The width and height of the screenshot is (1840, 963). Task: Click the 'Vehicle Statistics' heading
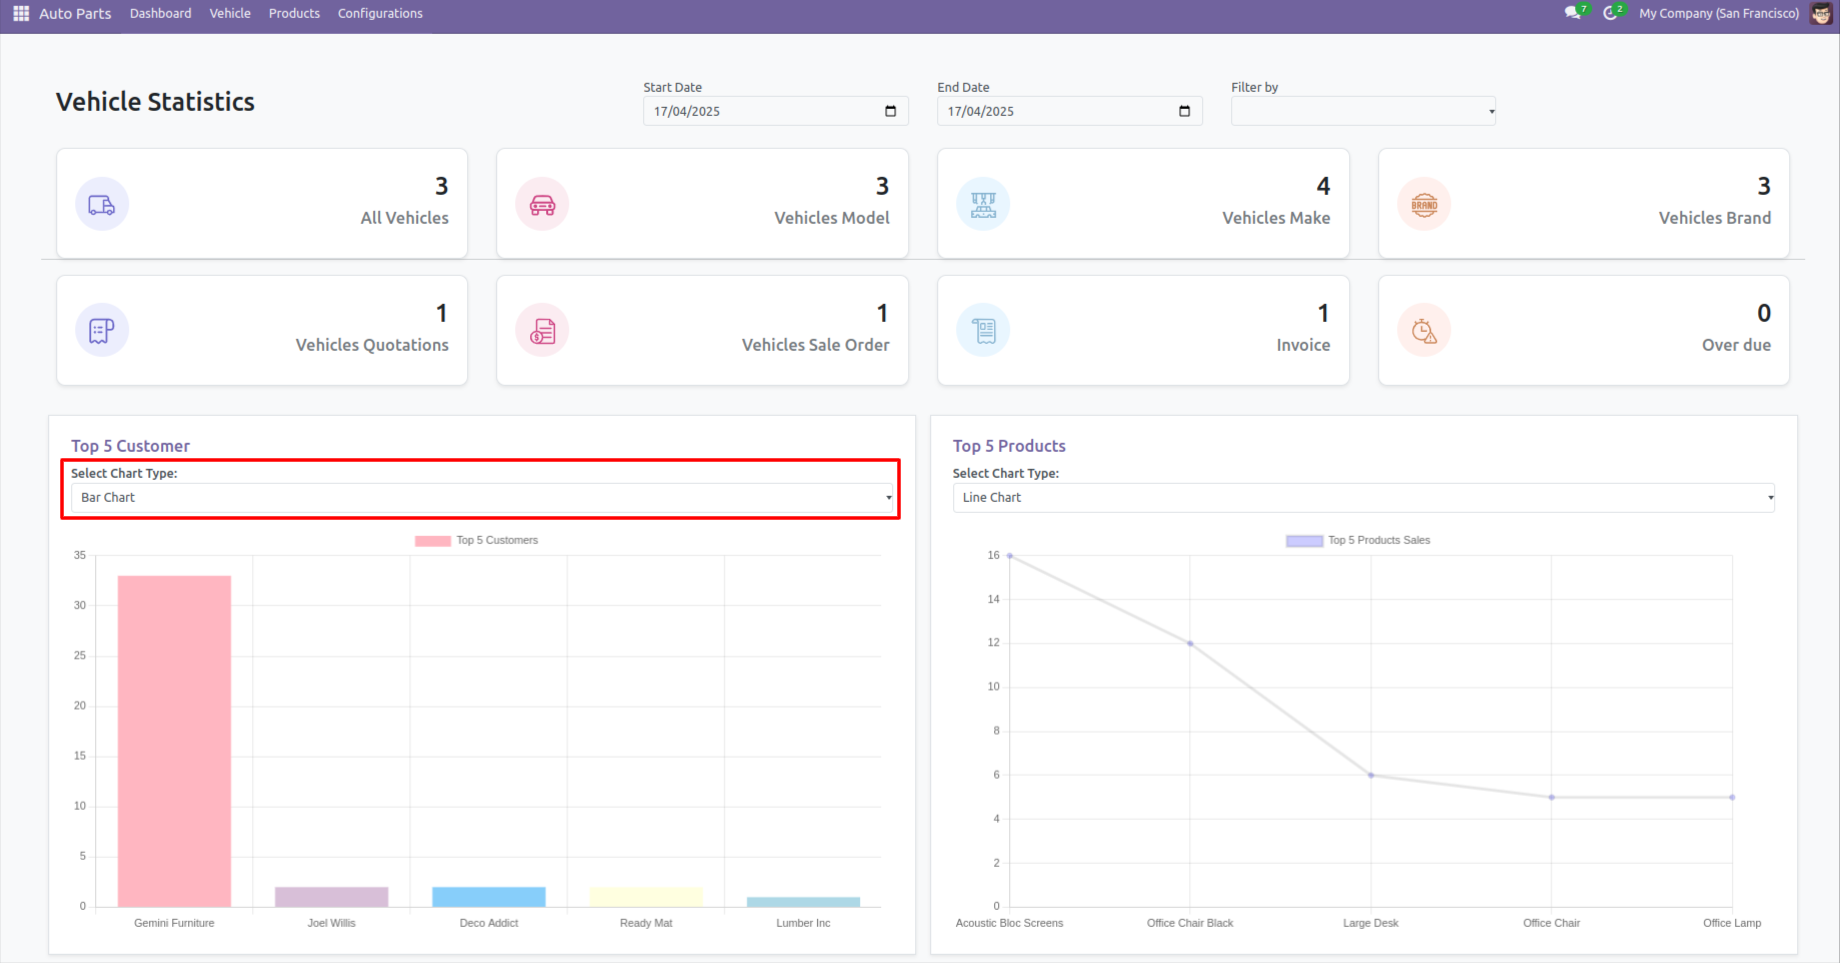click(155, 102)
